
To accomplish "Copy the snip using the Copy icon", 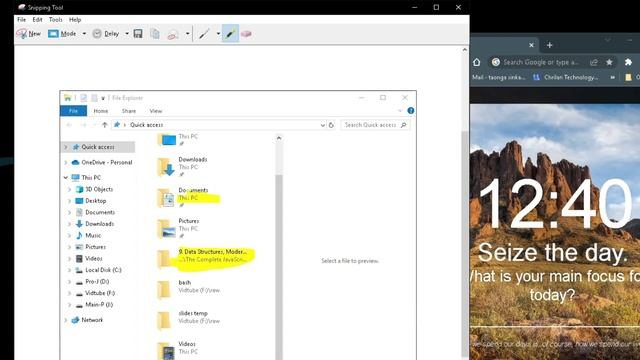I will coord(155,34).
